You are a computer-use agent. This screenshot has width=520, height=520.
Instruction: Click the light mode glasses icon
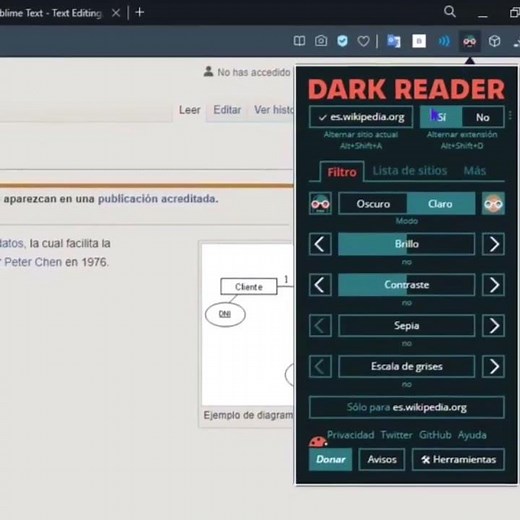pyautogui.click(x=493, y=203)
